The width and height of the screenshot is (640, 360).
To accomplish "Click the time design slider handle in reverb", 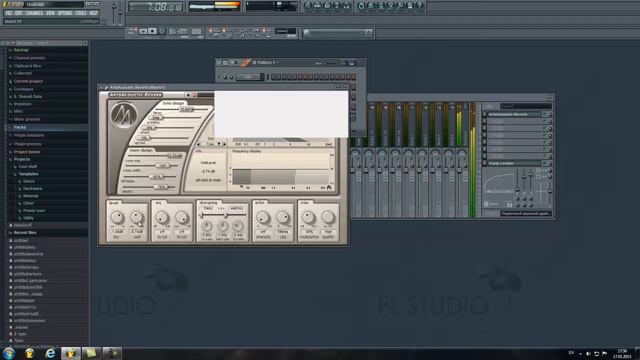I will point(186,109).
